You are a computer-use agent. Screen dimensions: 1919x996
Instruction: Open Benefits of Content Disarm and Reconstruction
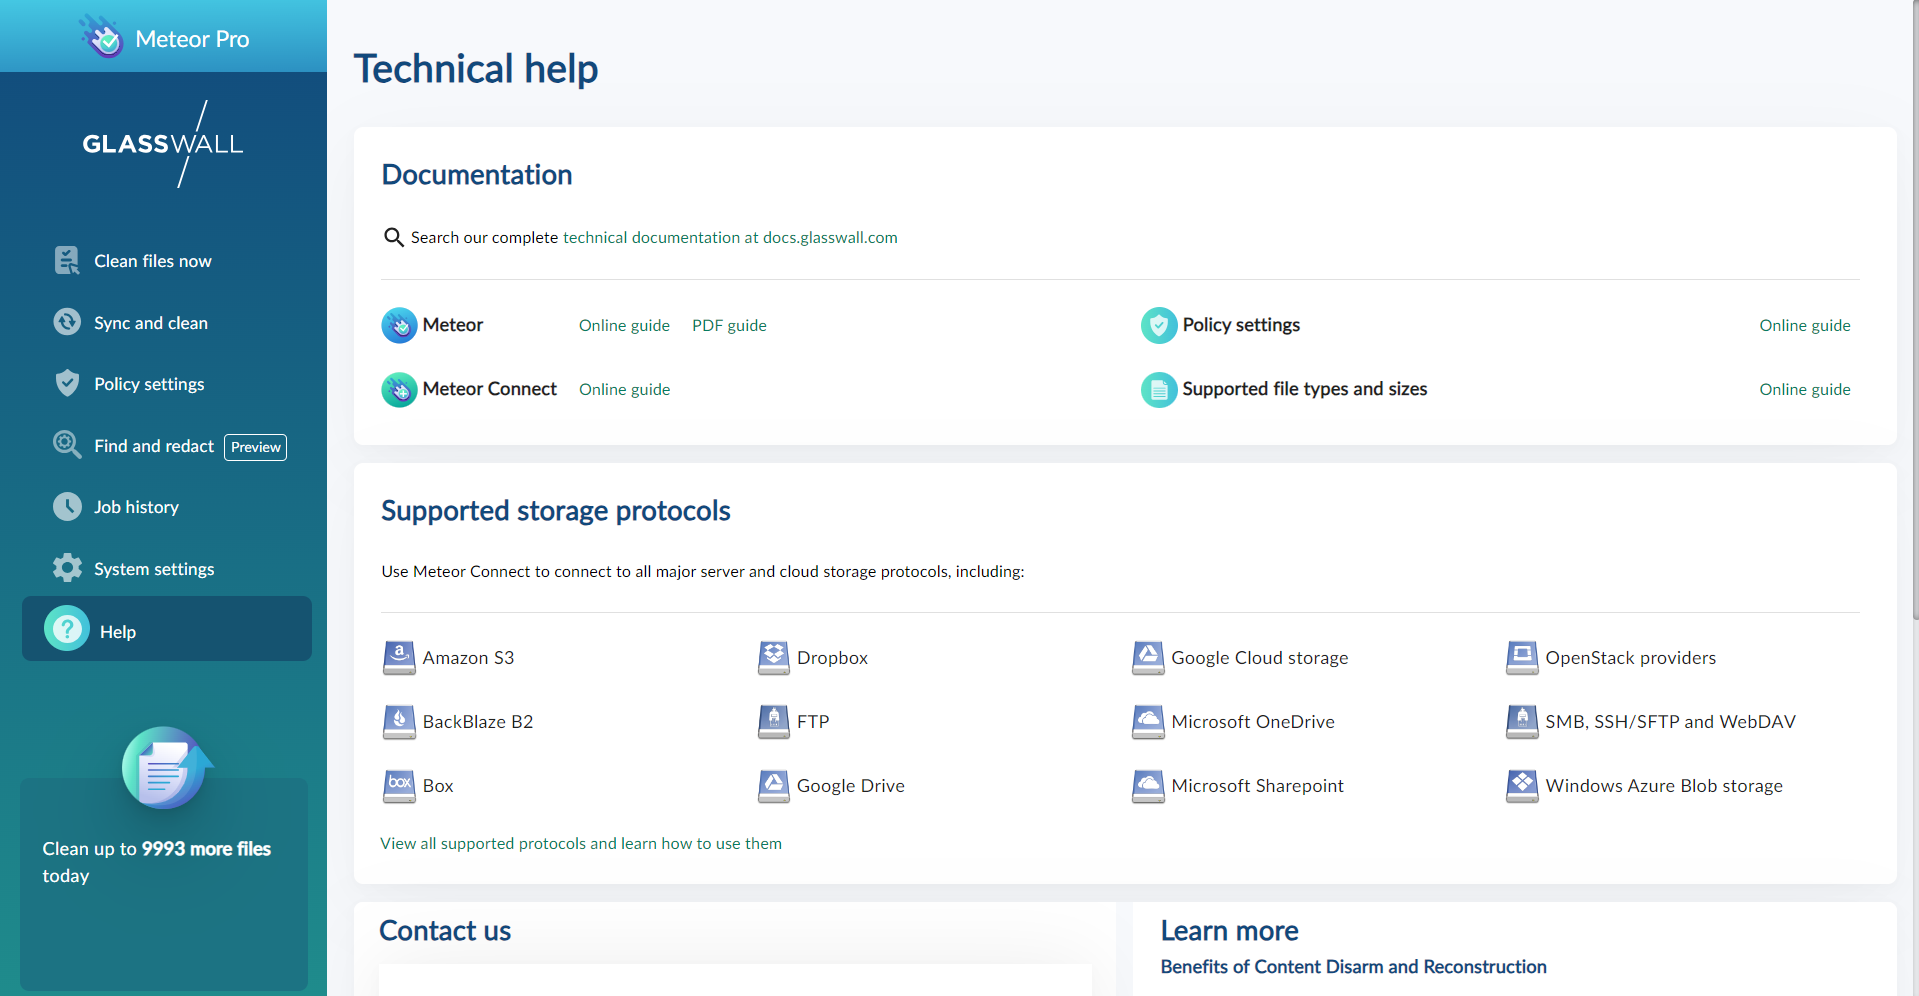(x=1353, y=967)
